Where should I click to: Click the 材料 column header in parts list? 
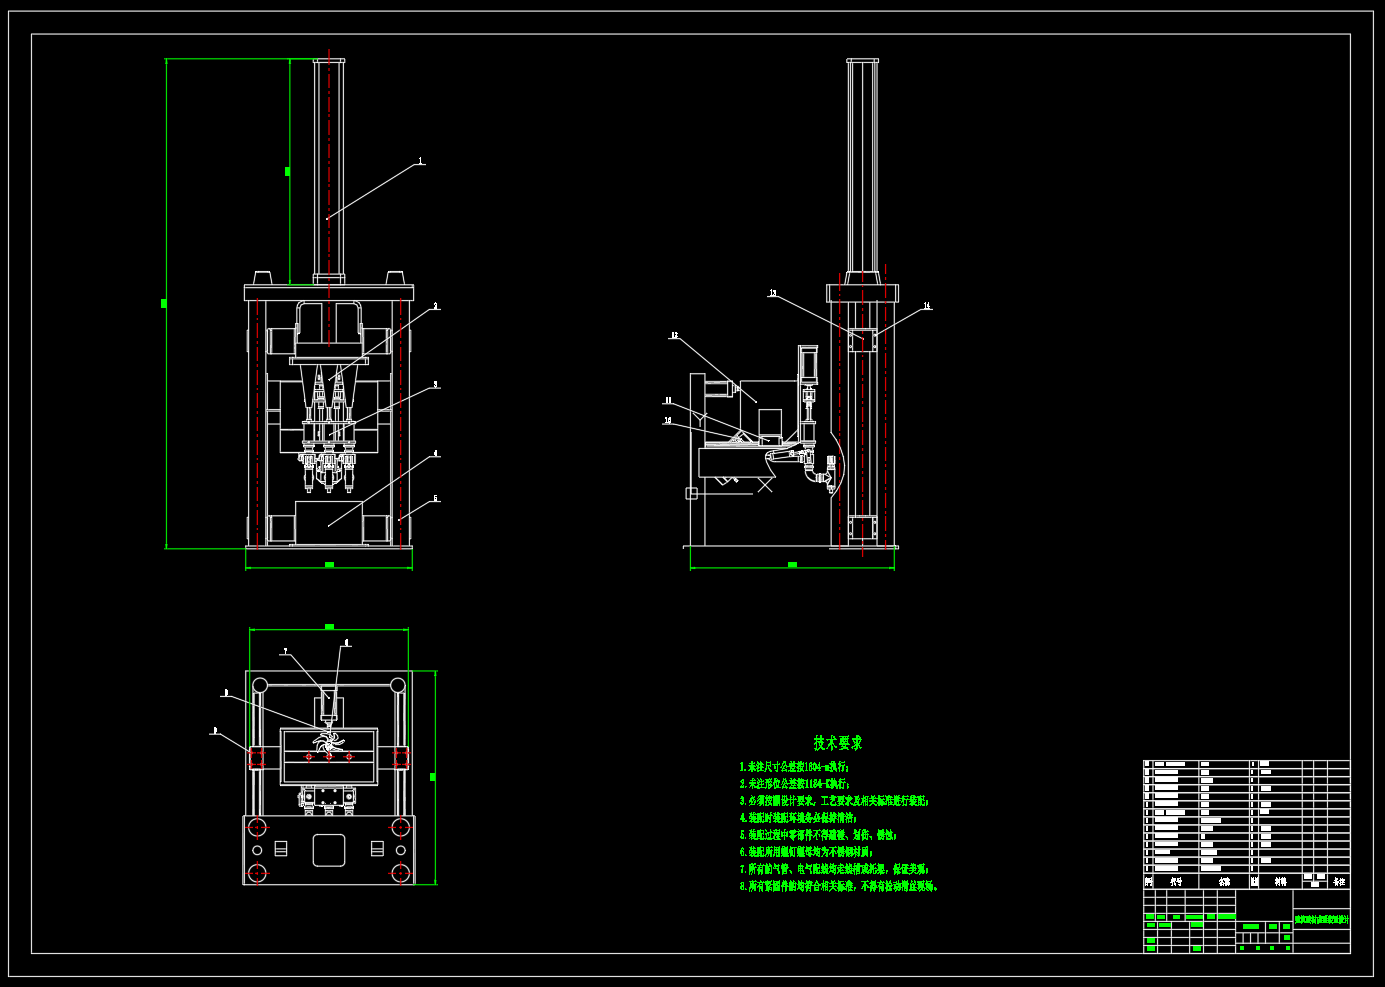coord(1280,882)
